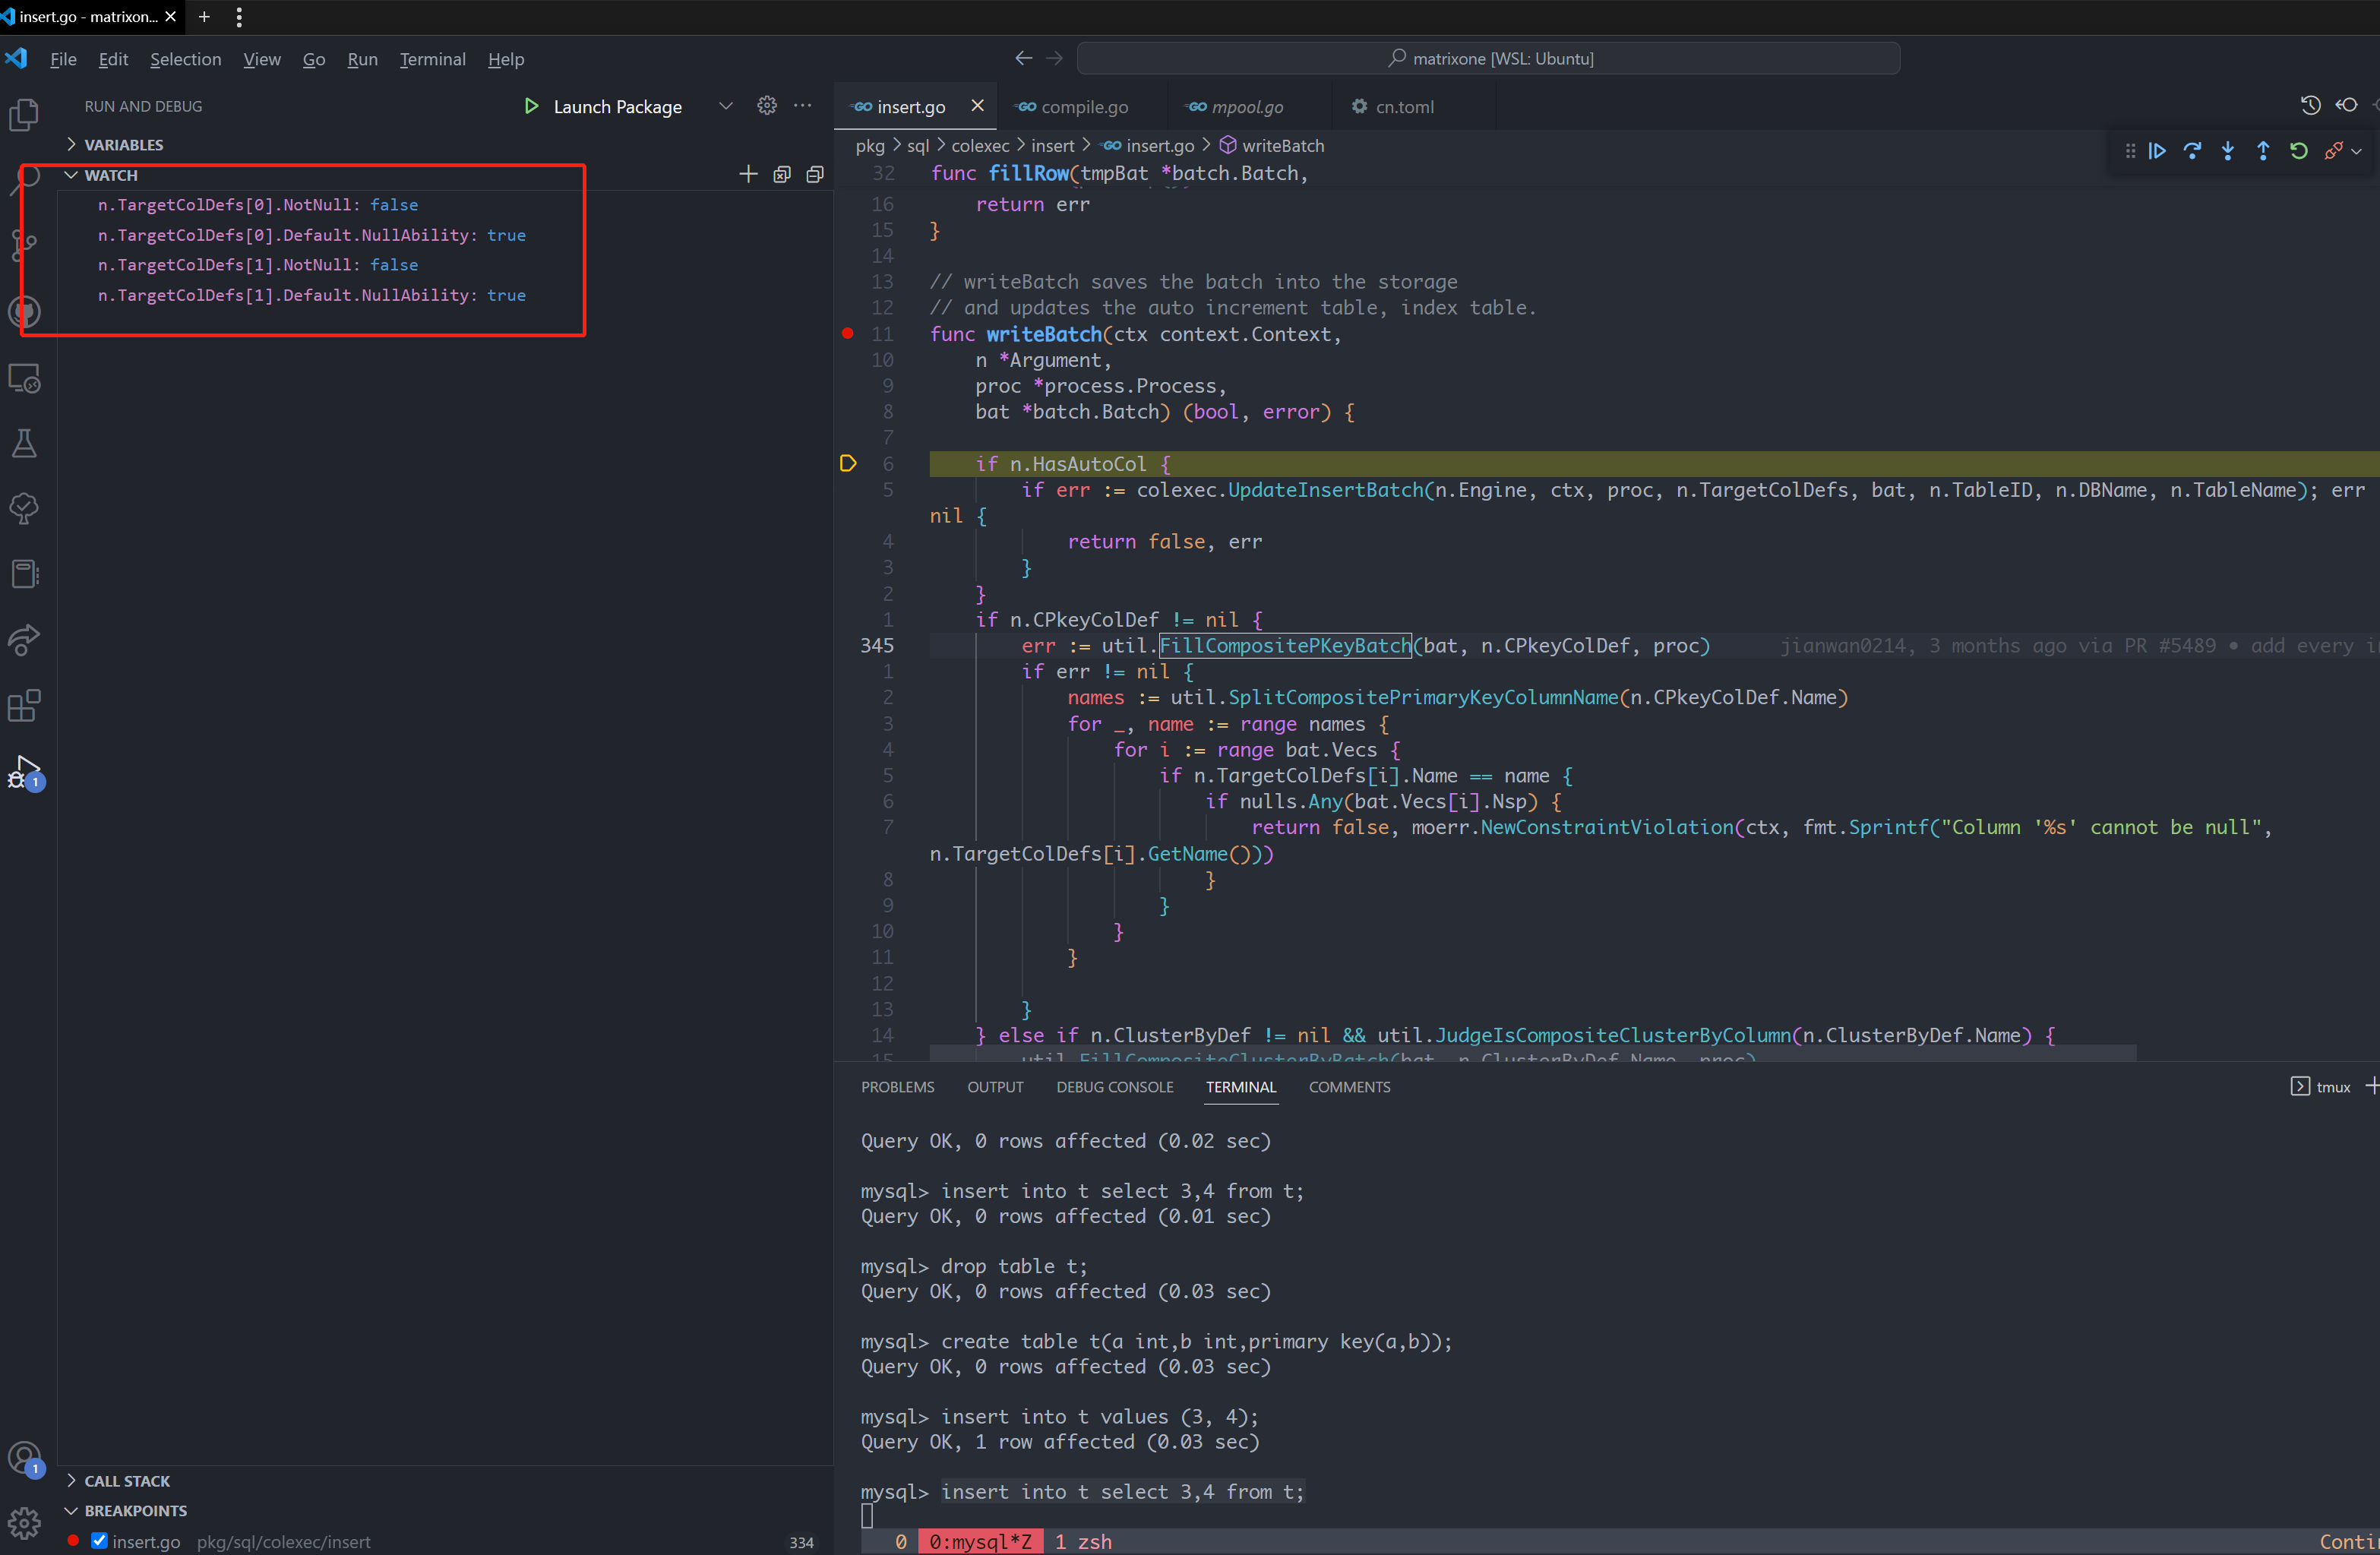Open the disconnect options dropdown arrow
The width and height of the screenshot is (2380, 1555).
[x=2357, y=152]
